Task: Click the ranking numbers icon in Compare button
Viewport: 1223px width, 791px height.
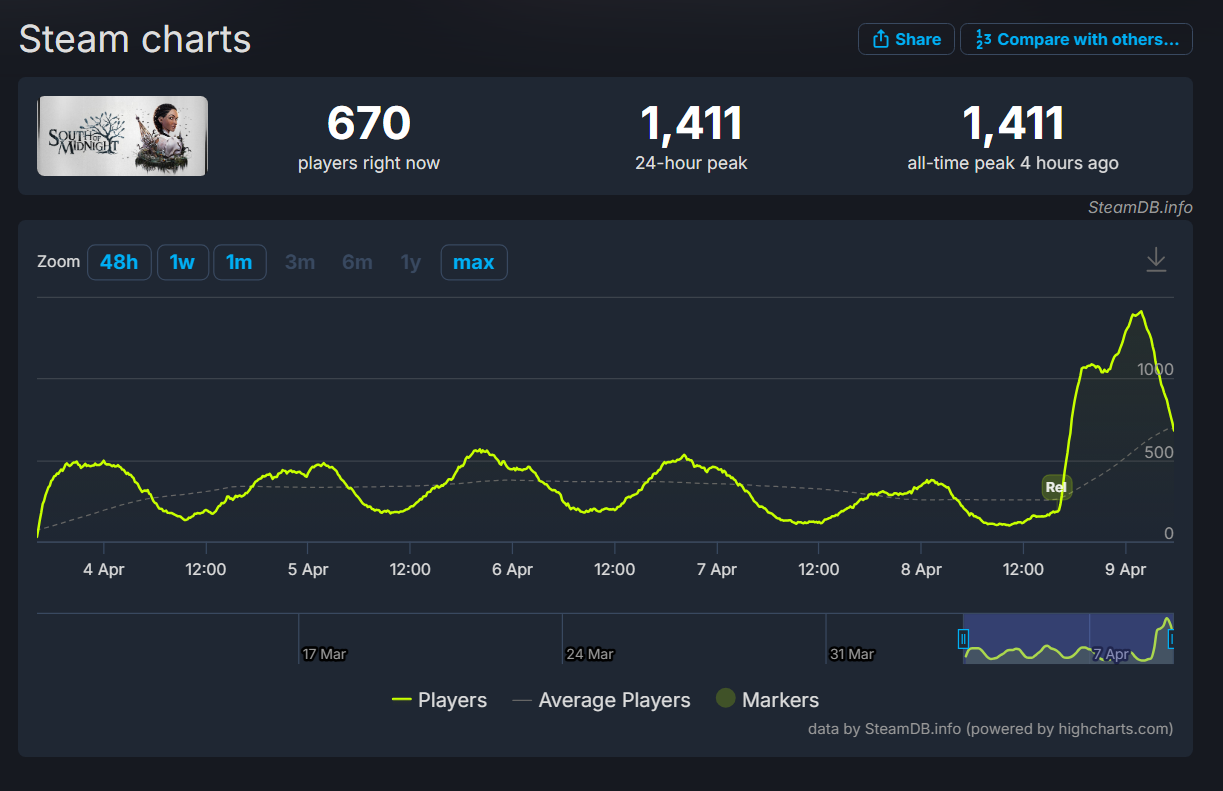Action: 983,39
